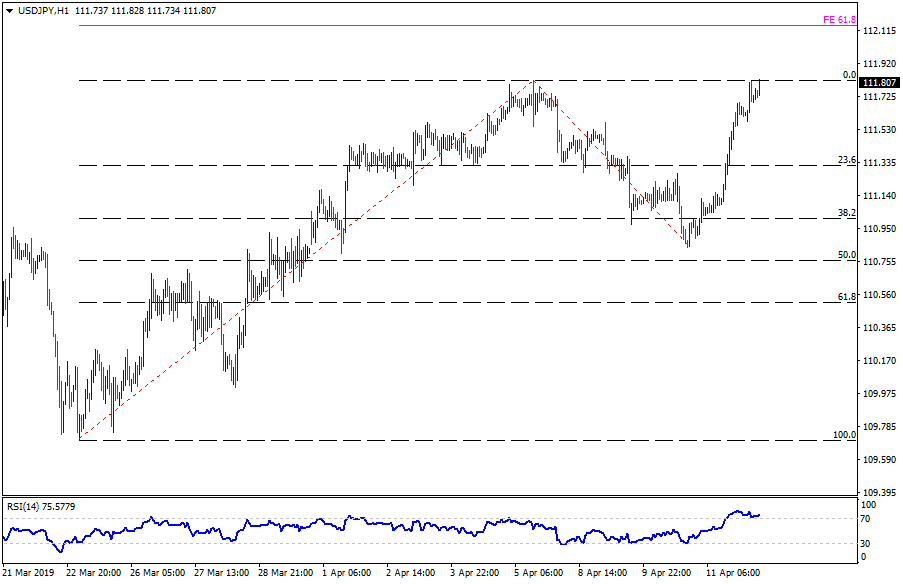Select the 23.6 Fibonacci level label
The width and height of the screenshot is (903, 584).
846,160
